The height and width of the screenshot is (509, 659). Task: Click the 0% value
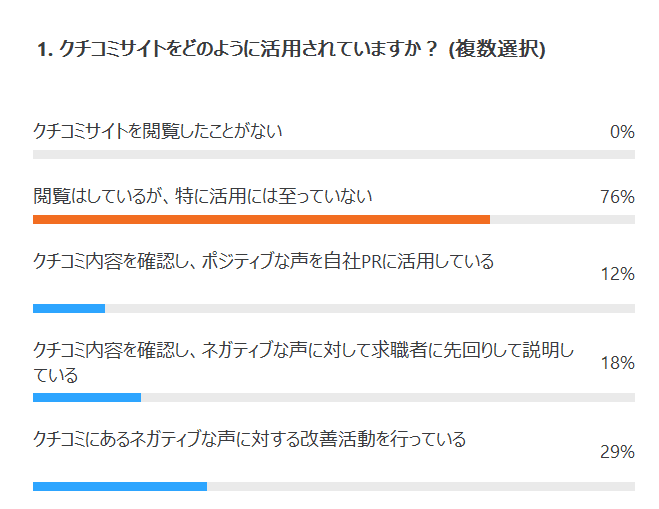(622, 132)
